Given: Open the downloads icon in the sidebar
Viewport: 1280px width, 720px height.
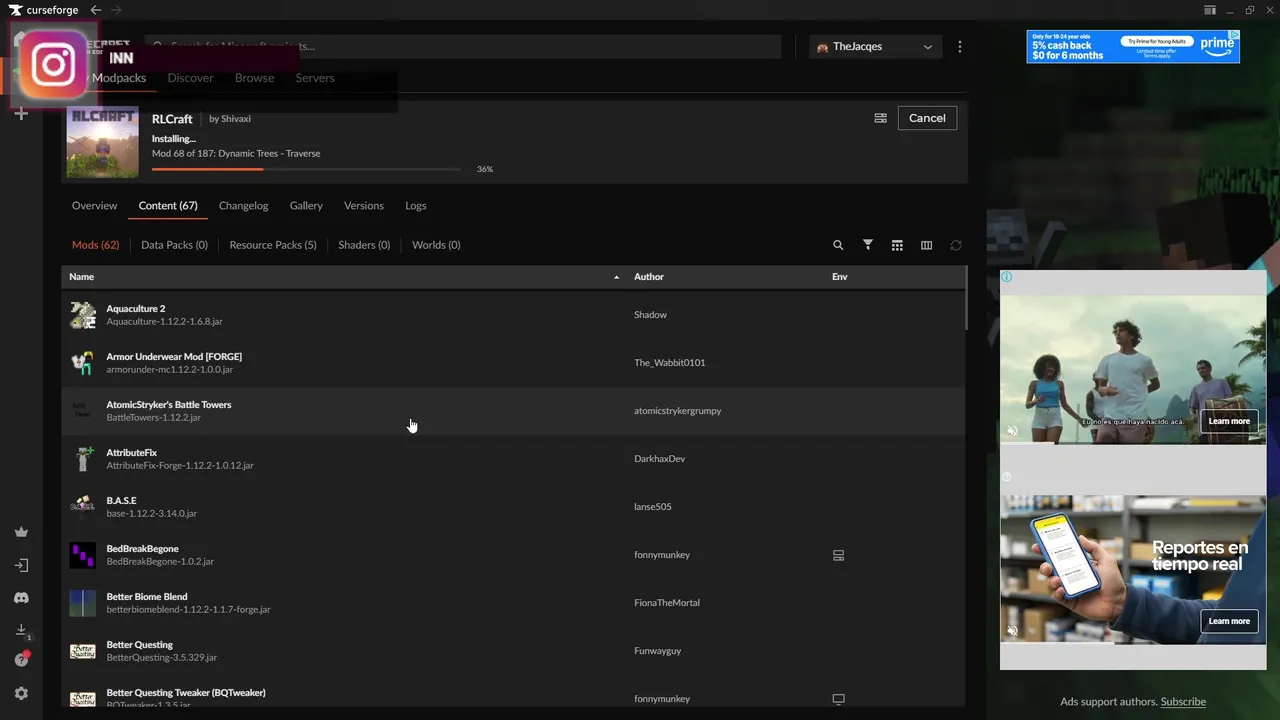Looking at the screenshot, I should 21,630.
